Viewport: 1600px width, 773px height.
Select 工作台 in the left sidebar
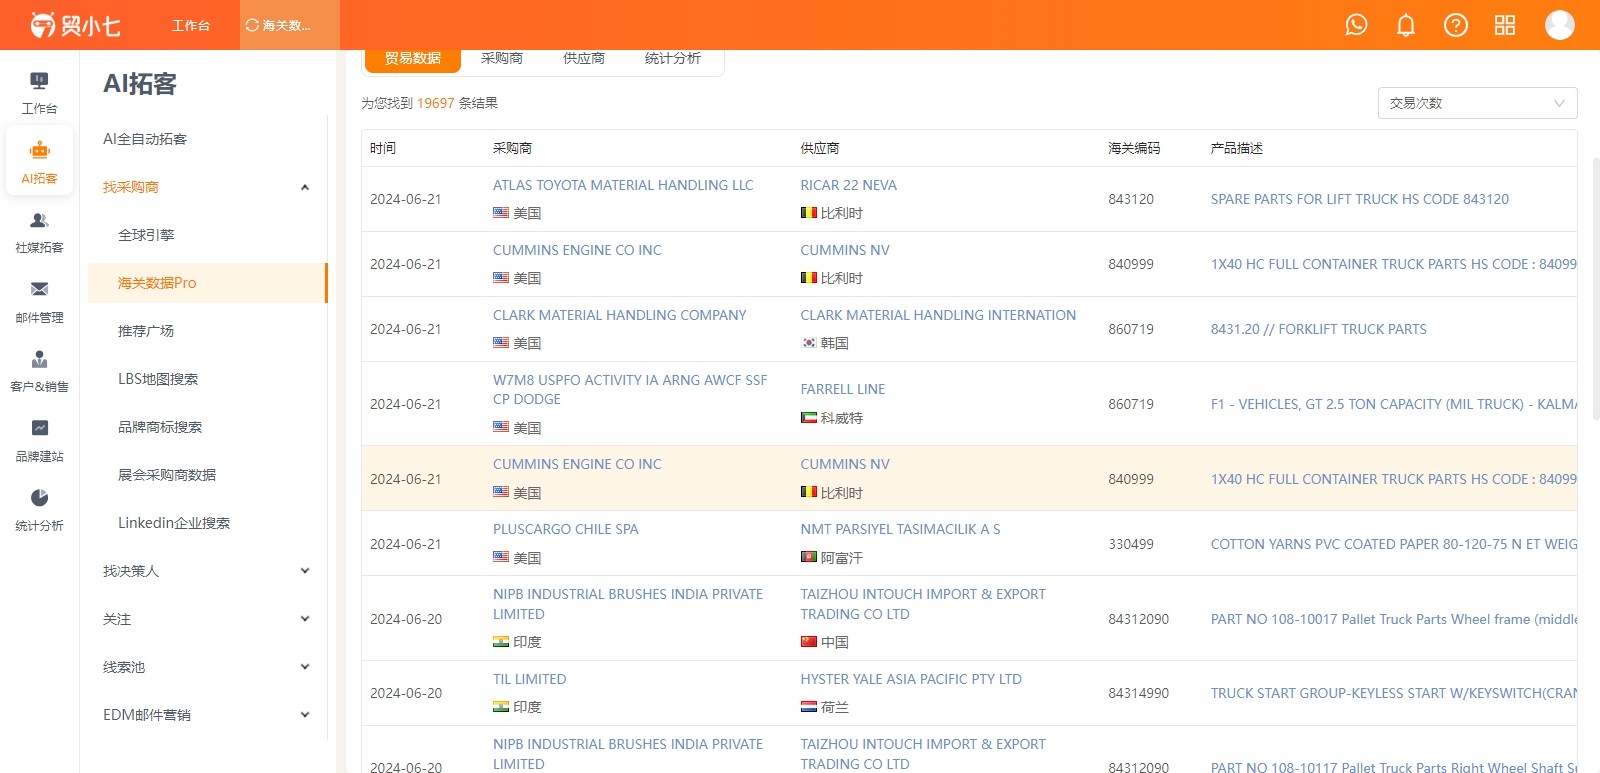tap(39, 94)
